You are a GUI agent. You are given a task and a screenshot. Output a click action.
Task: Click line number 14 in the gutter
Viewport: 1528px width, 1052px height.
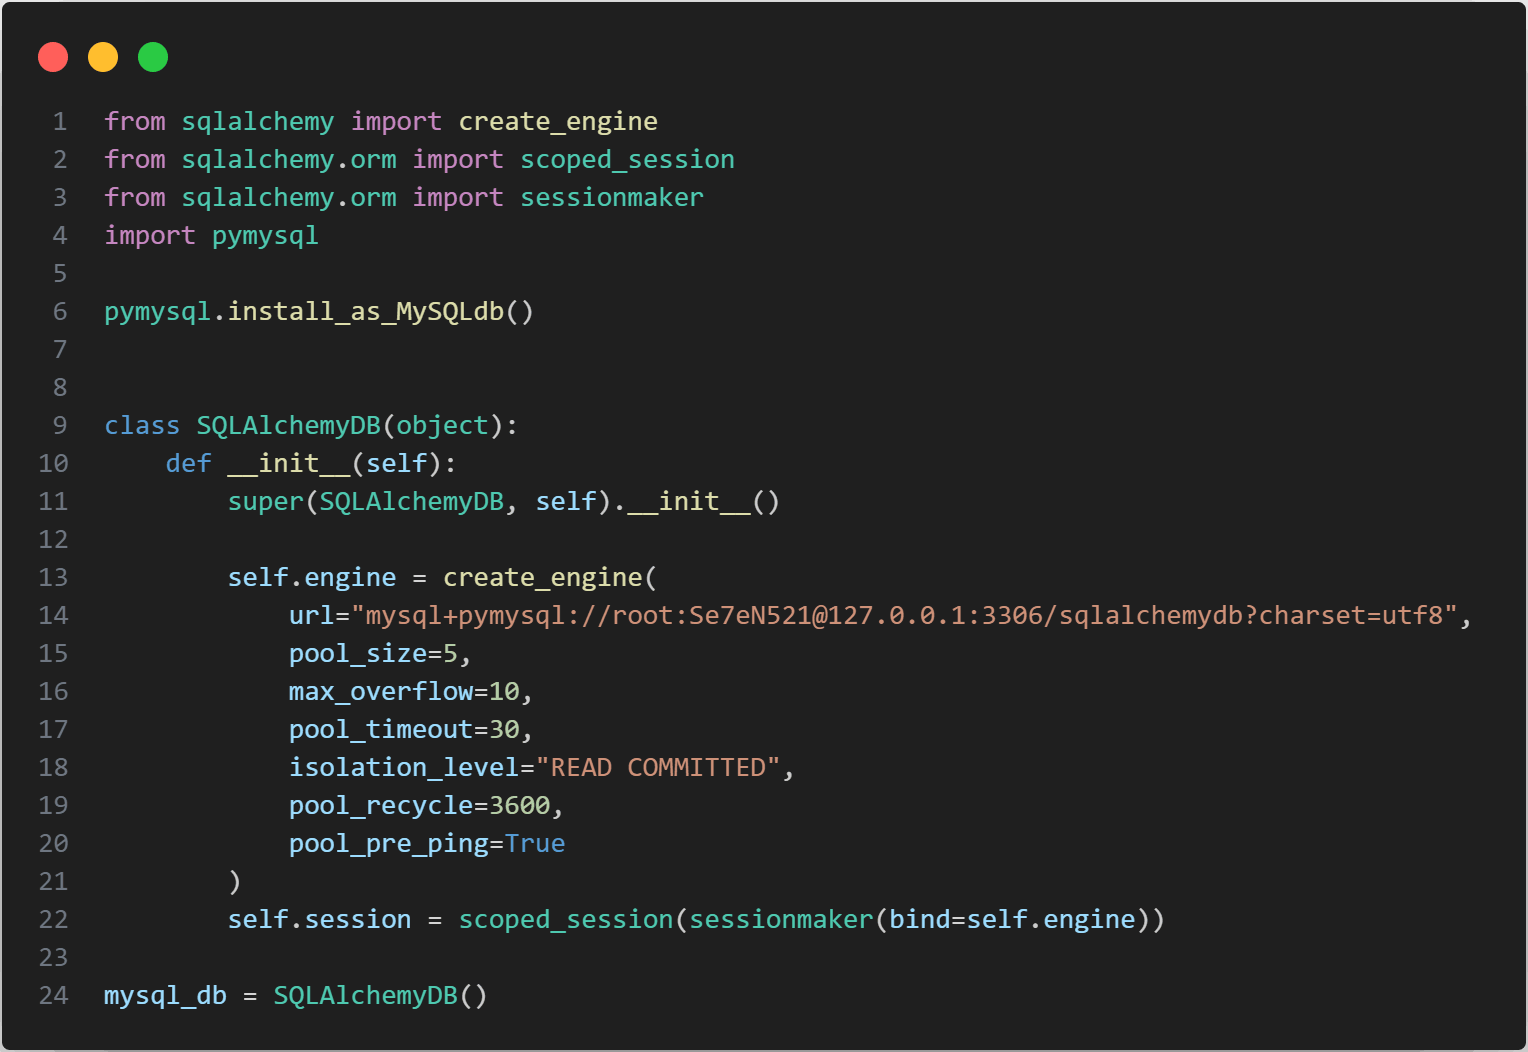(54, 615)
